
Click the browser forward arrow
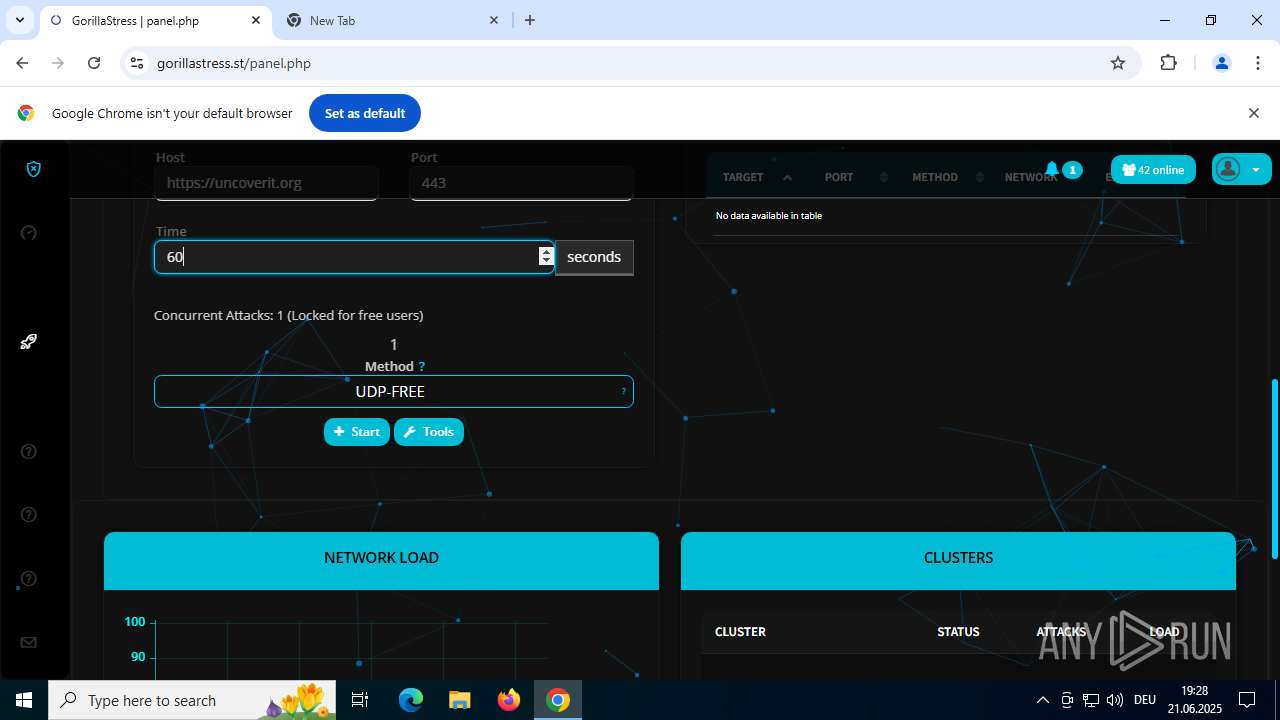click(x=58, y=63)
